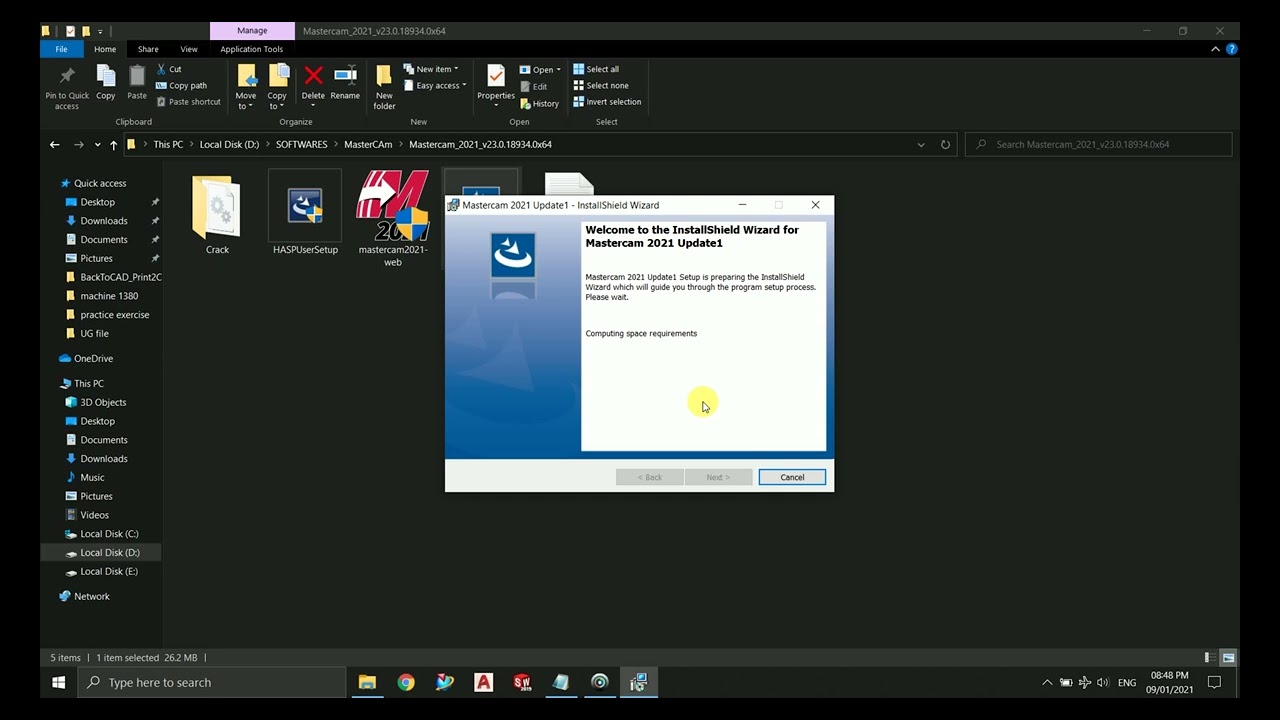
Task: Open the 'practice exercise' folder in sidebar
Action: point(114,314)
